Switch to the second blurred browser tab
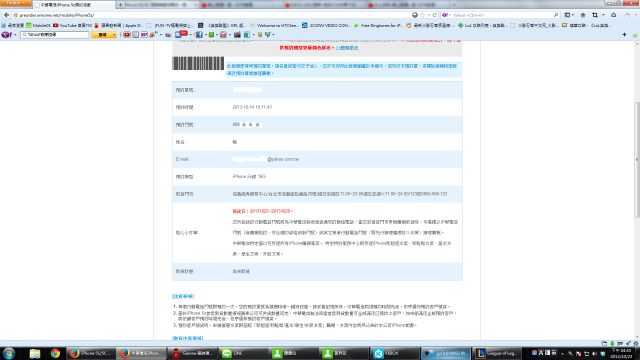Screen dimensions: 640x360 (x=241, y=5)
